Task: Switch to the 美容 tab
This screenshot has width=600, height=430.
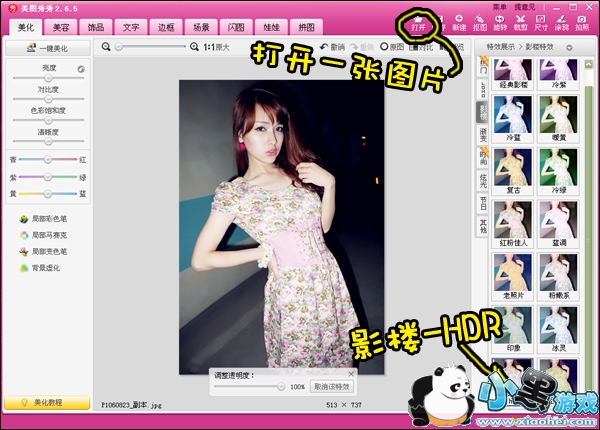Action: 61,27
